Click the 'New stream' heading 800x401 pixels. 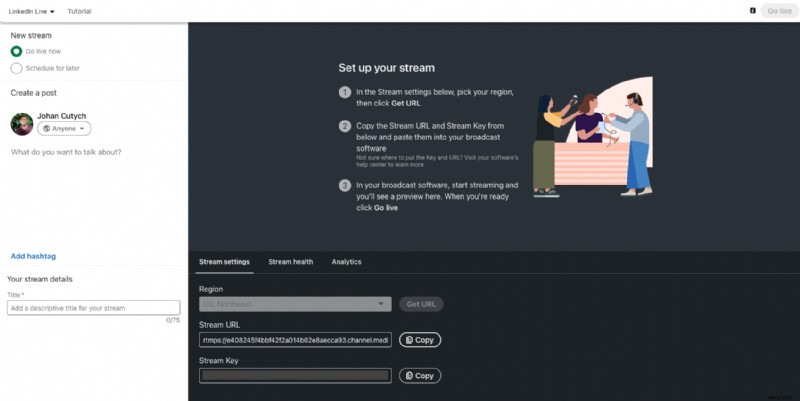31,35
